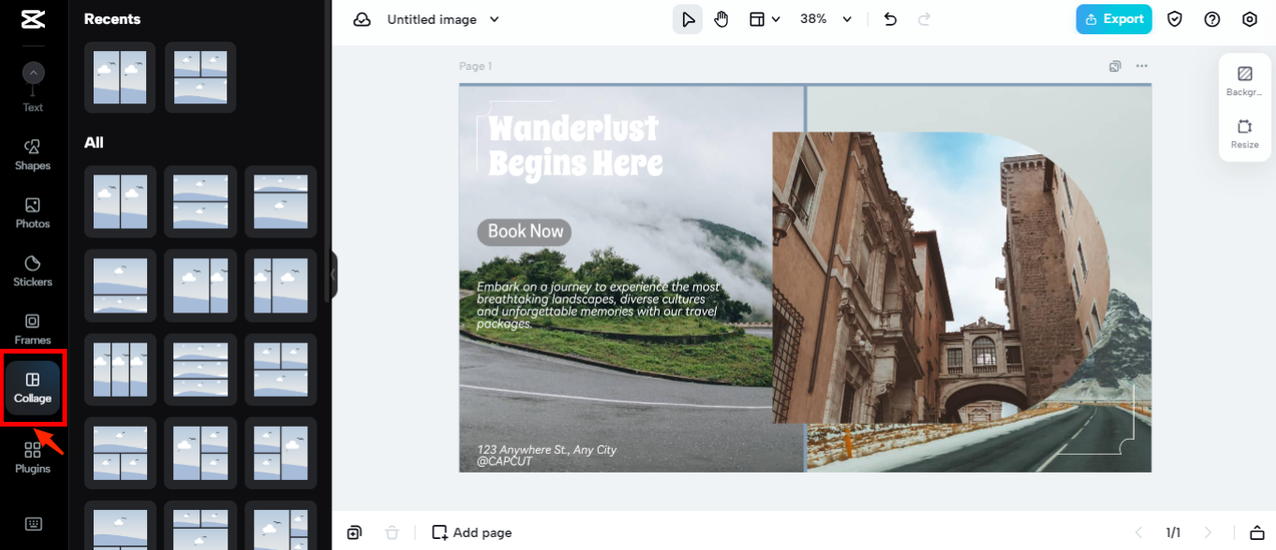Image resolution: width=1276 pixels, height=550 pixels.
Task: Open the Frames panel
Action: pyautogui.click(x=33, y=329)
